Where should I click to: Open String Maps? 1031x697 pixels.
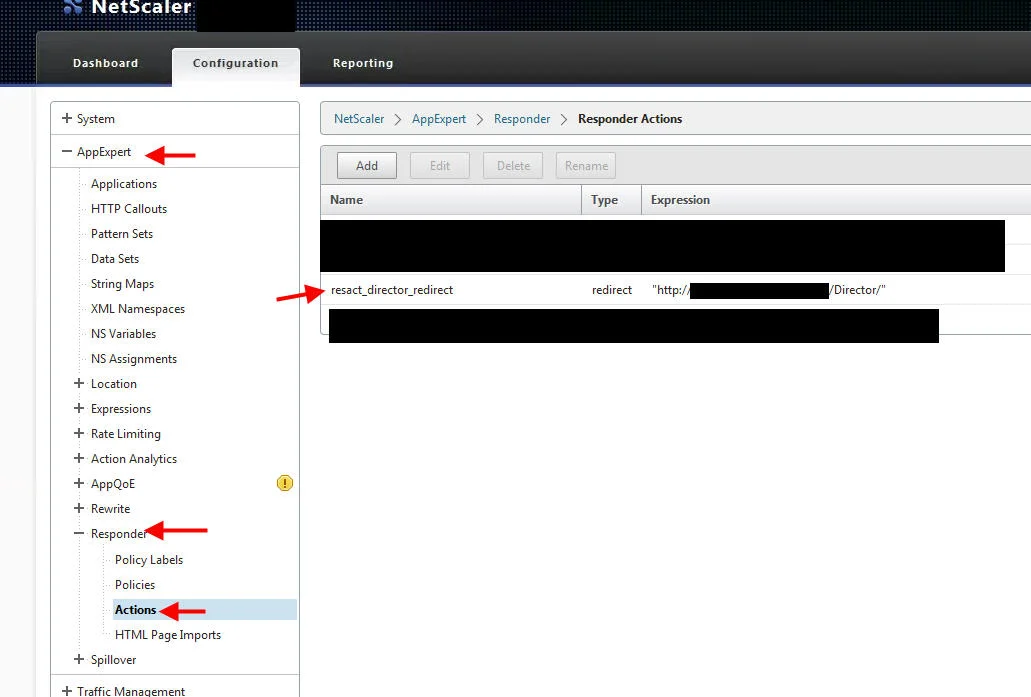tap(122, 283)
